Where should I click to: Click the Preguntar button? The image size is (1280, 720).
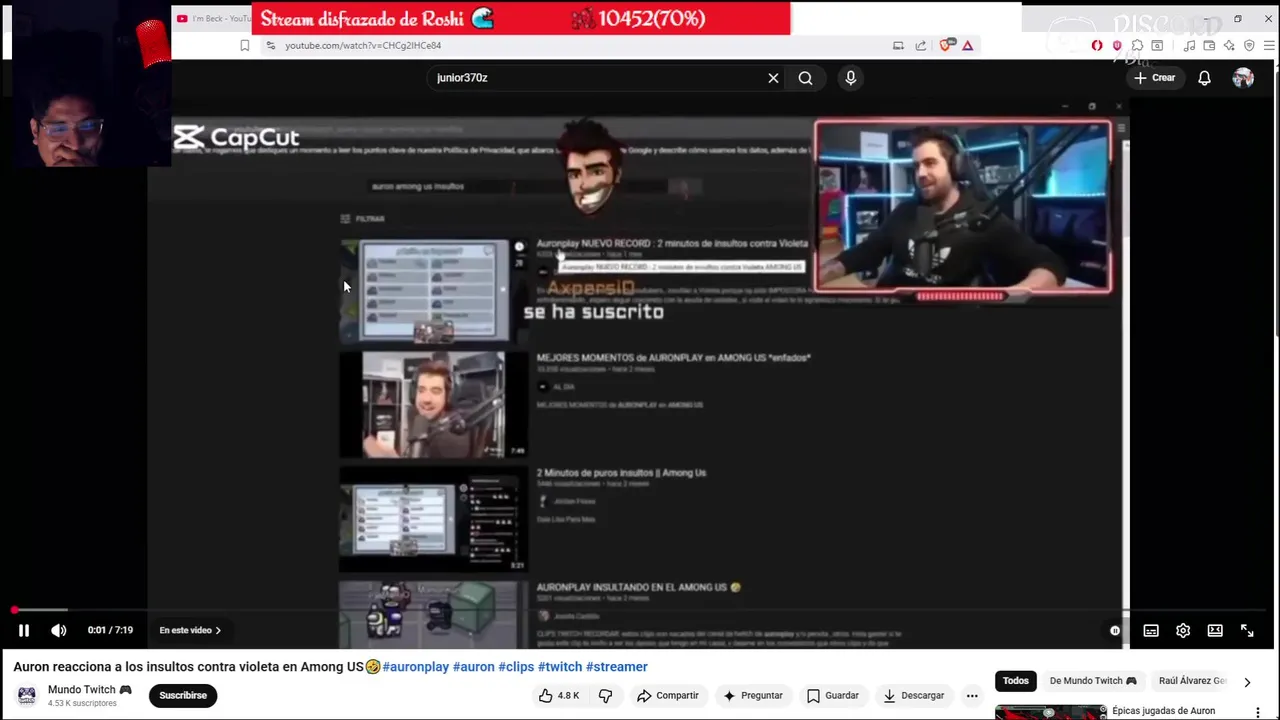752,696
